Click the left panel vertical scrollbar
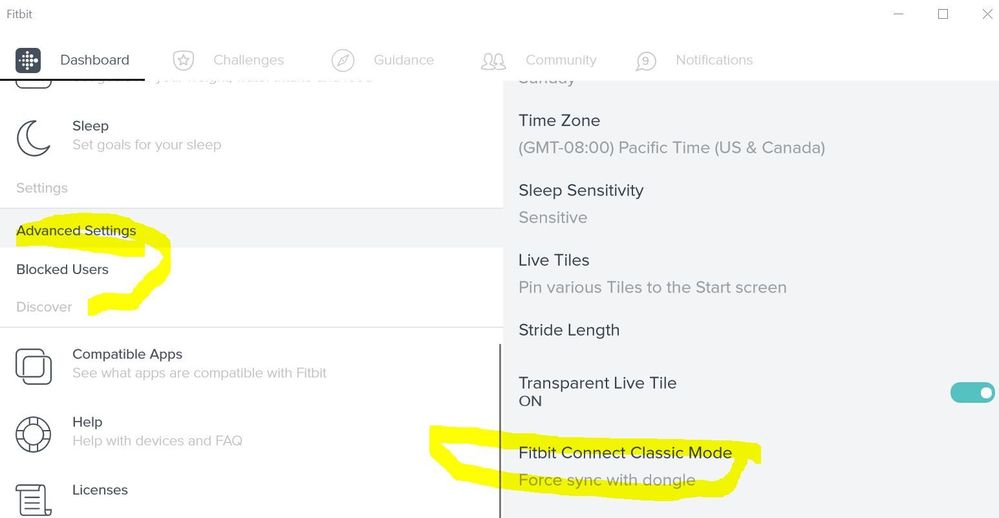The width and height of the screenshot is (999, 518). coord(500,431)
